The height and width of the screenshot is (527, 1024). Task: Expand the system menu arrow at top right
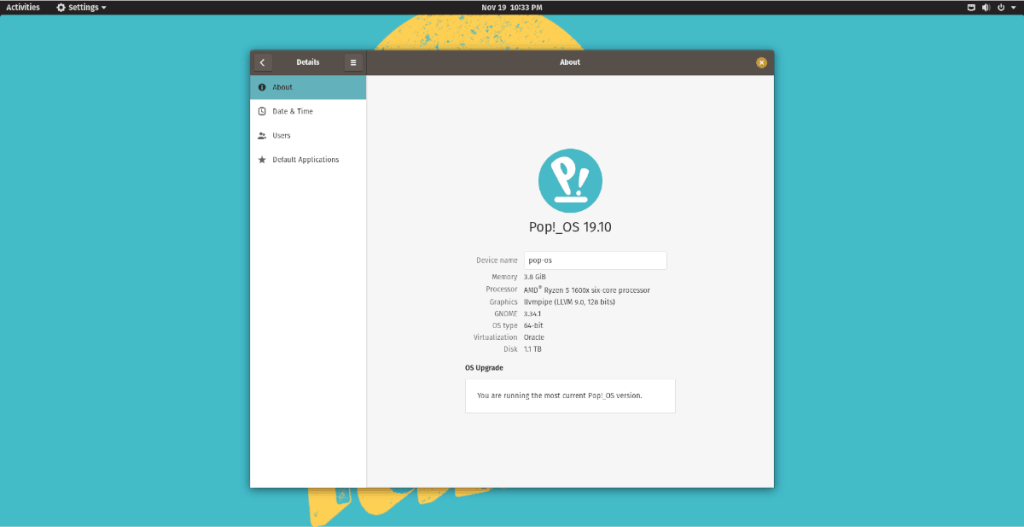click(x=1013, y=7)
